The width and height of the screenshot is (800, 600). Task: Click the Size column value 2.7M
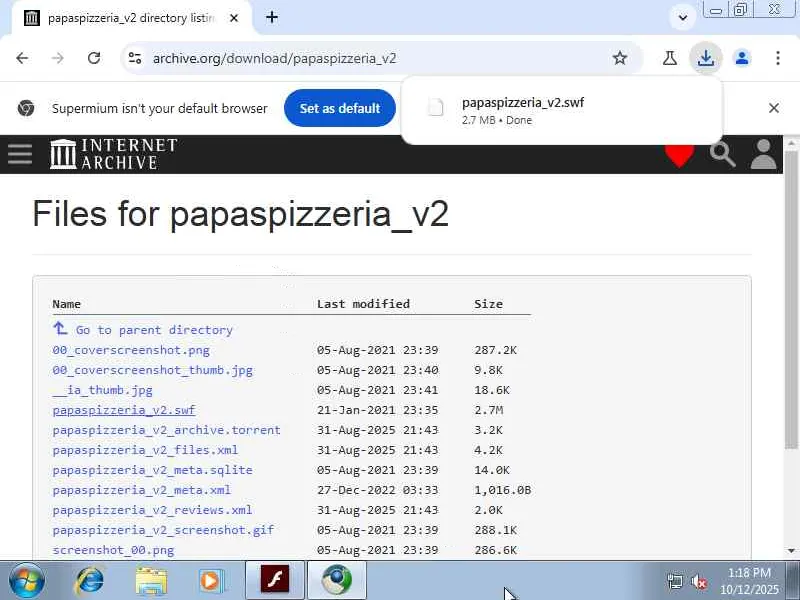[x=488, y=410]
